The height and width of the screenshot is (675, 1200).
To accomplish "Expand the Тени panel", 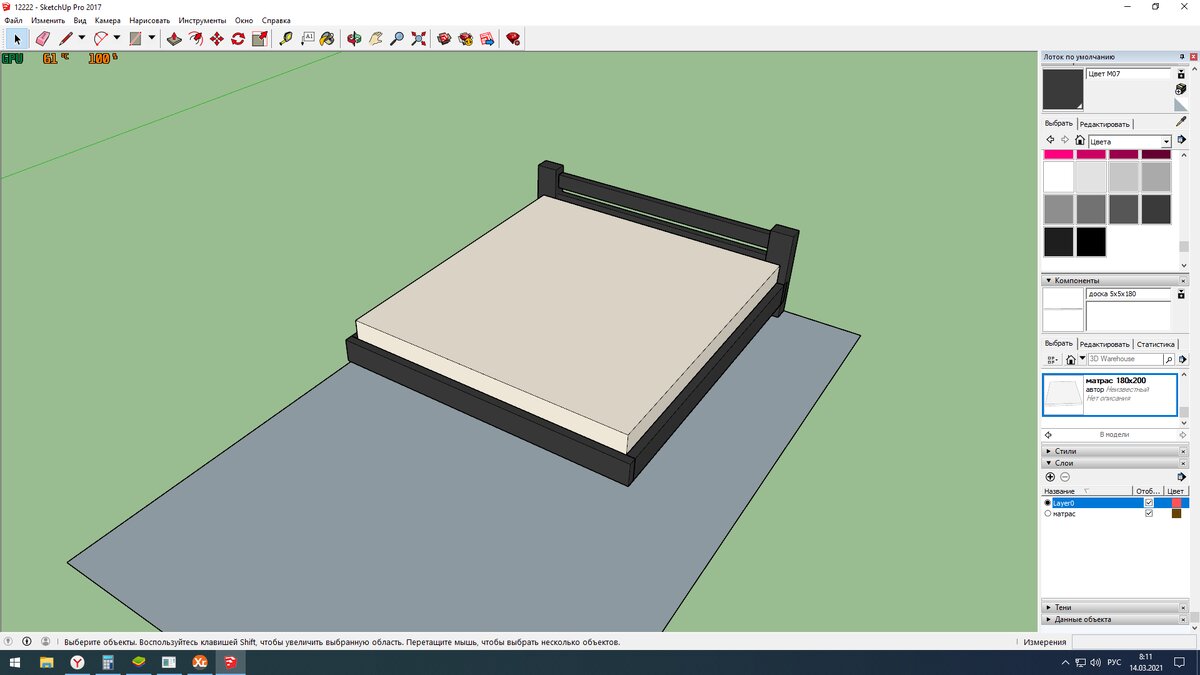I will point(1047,607).
